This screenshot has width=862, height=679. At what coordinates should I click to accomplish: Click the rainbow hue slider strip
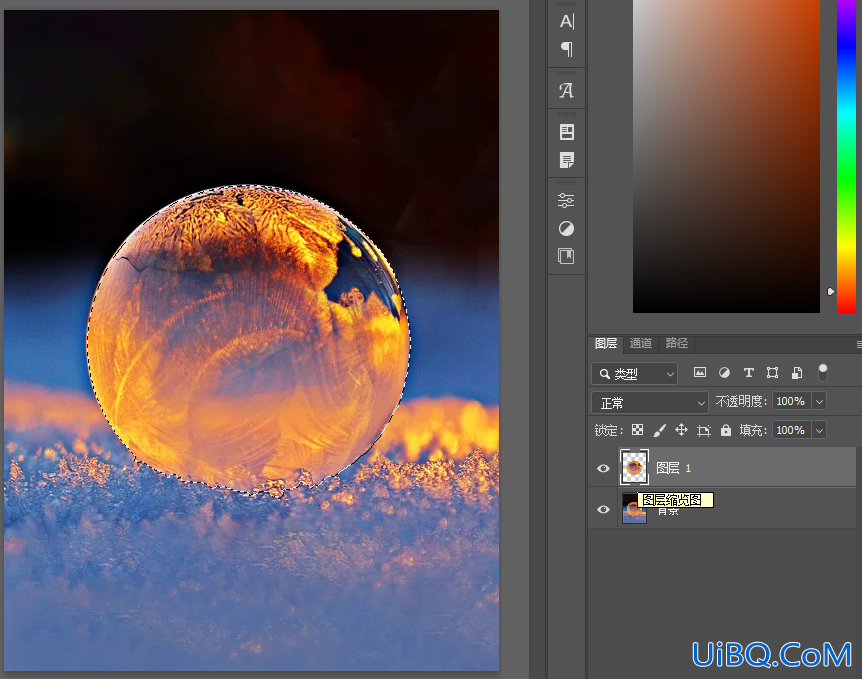(x=846, y=156)
